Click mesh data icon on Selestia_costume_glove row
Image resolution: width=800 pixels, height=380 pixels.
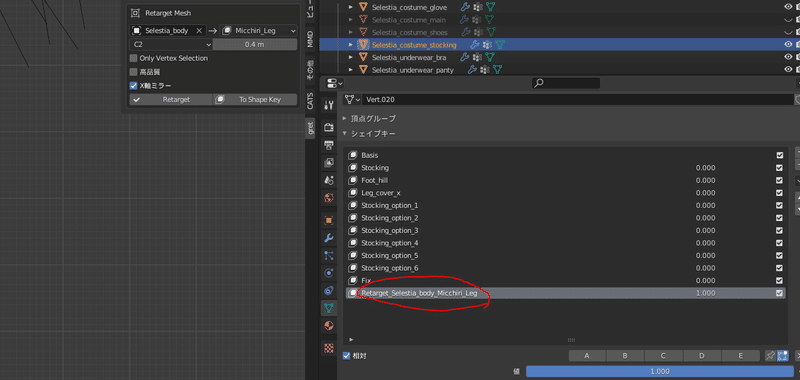(x=490, y=7)
